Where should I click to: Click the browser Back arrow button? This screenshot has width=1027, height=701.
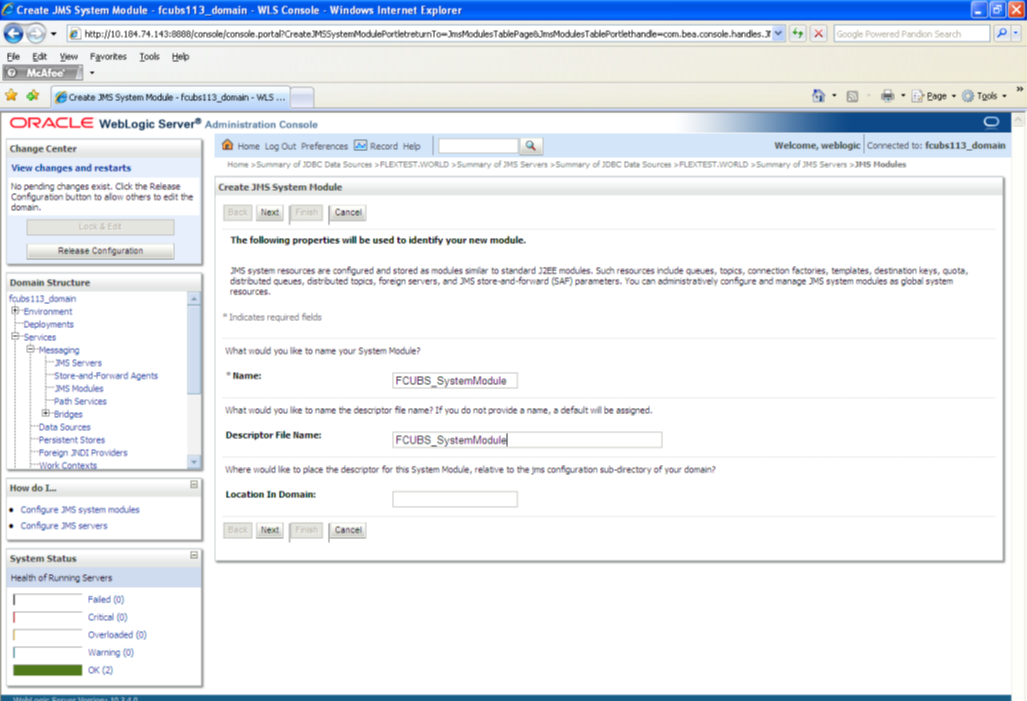pyautogui.click(x=13, y=33)
